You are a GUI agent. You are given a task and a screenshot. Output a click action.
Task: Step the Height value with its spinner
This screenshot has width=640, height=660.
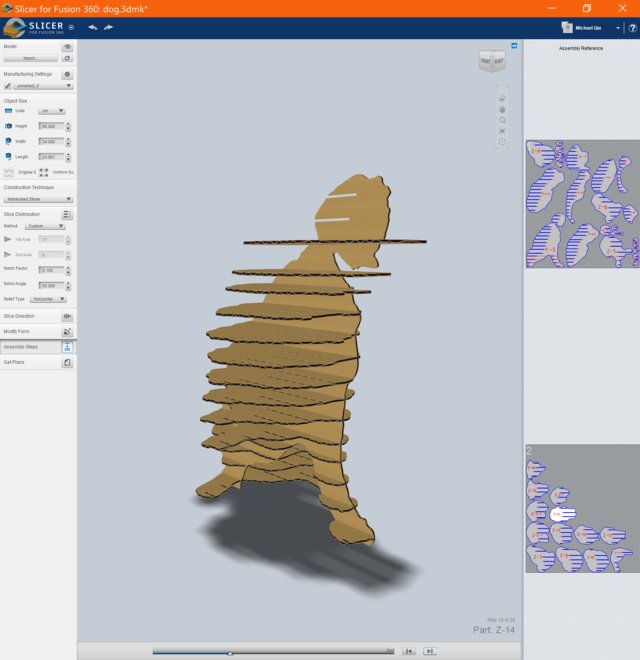click(x=68, y=126)
